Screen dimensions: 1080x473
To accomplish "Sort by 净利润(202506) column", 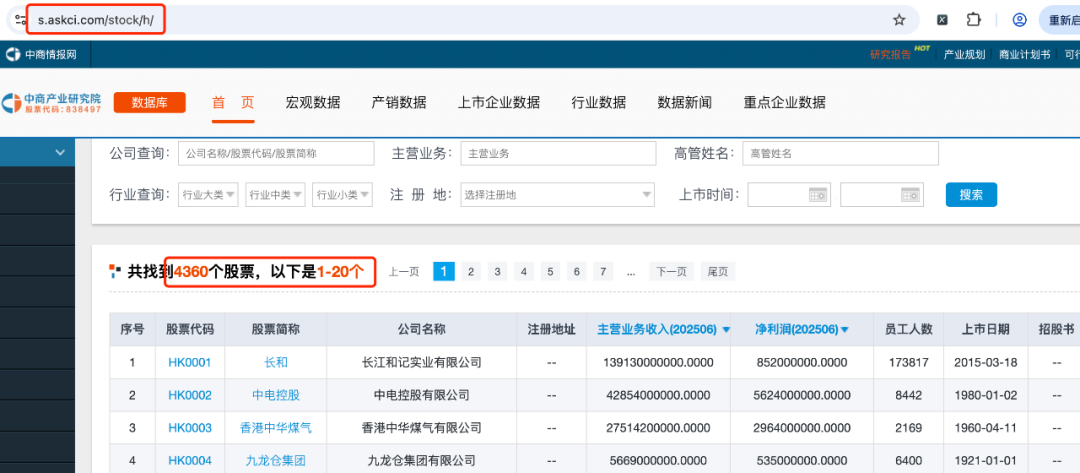I will tap(802, 329).
